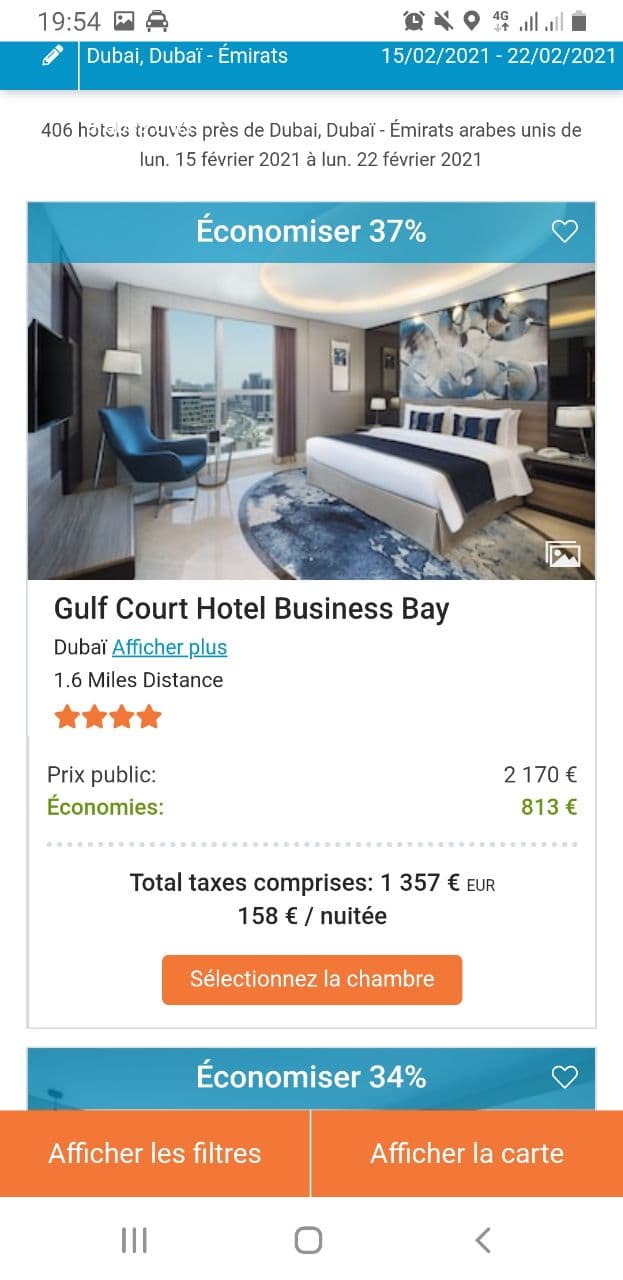
Task: Click the Afficher plus link
Action: coord(169,647)
